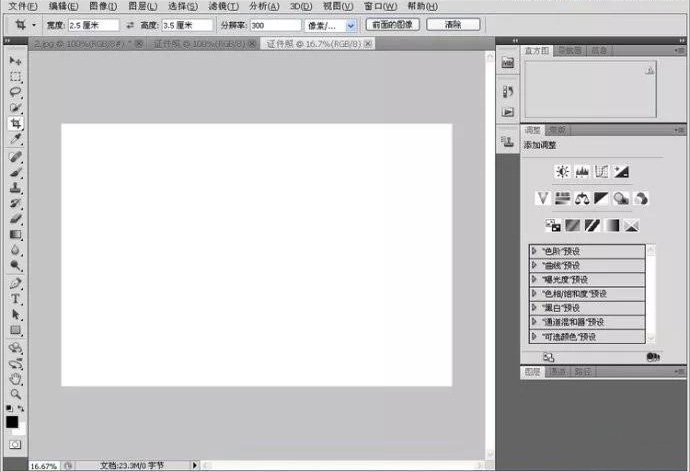Expand the 色阶 presets list
Image resolution: width=690 pixels, height=472 pixels.
[x=534, y=251]
